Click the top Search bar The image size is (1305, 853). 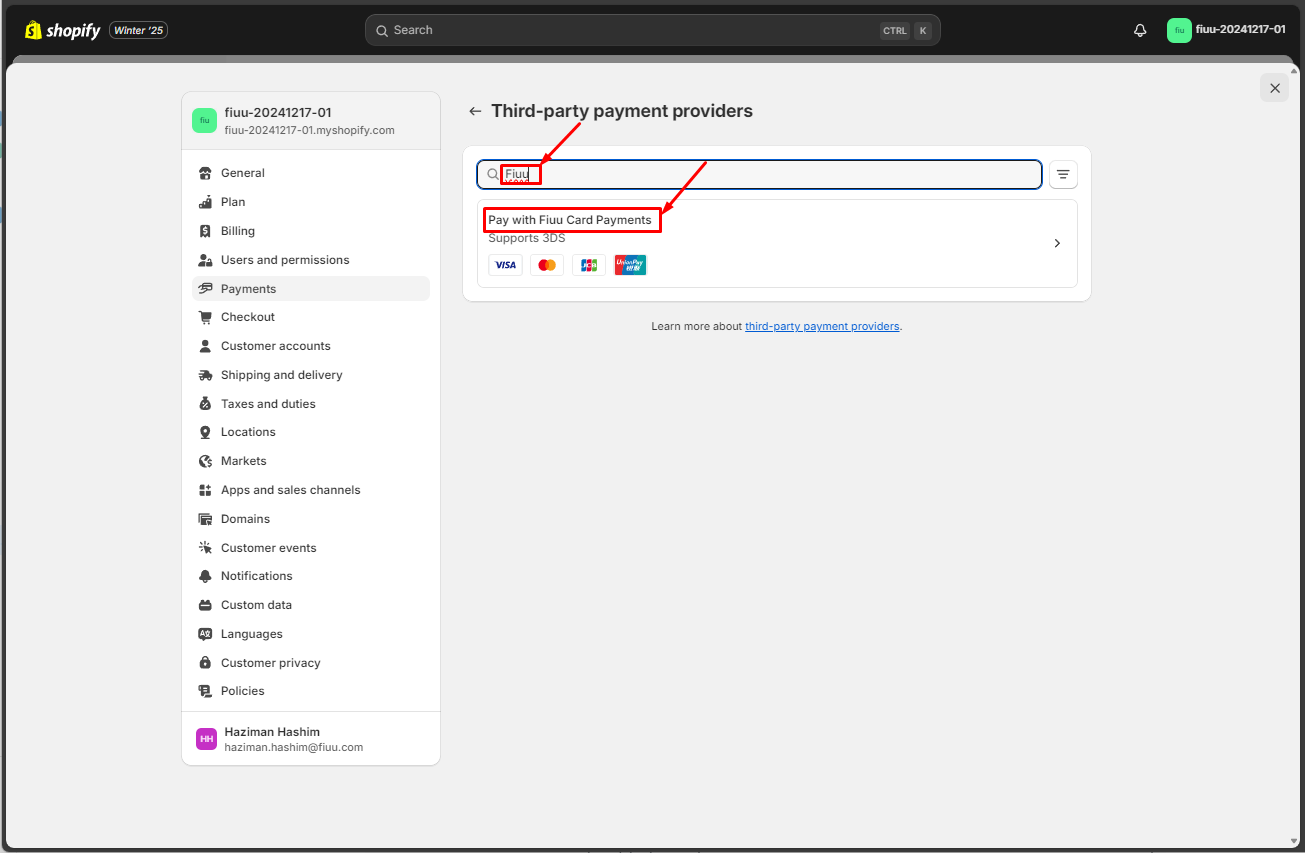click(652, 30)
